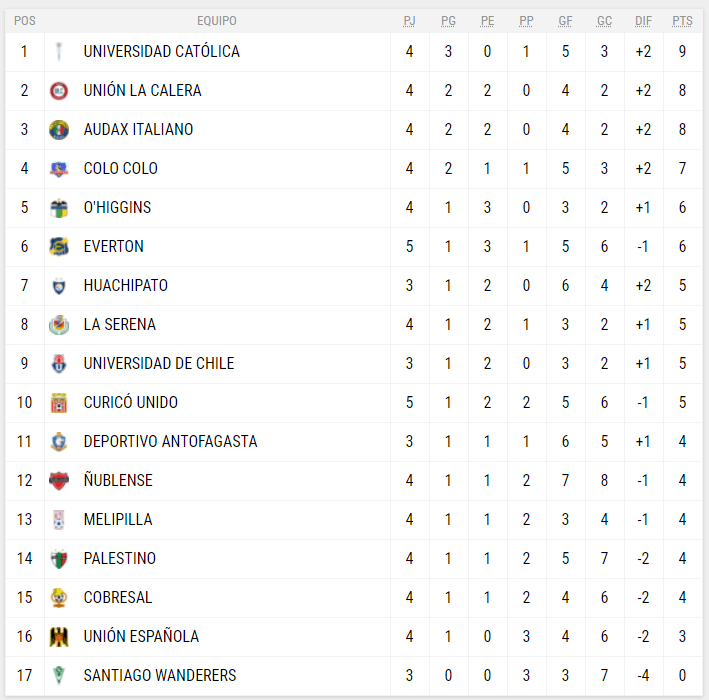709x700 pixels.
Task: Click the Colo Colo crest icon
Action: (x=59, y=168)
